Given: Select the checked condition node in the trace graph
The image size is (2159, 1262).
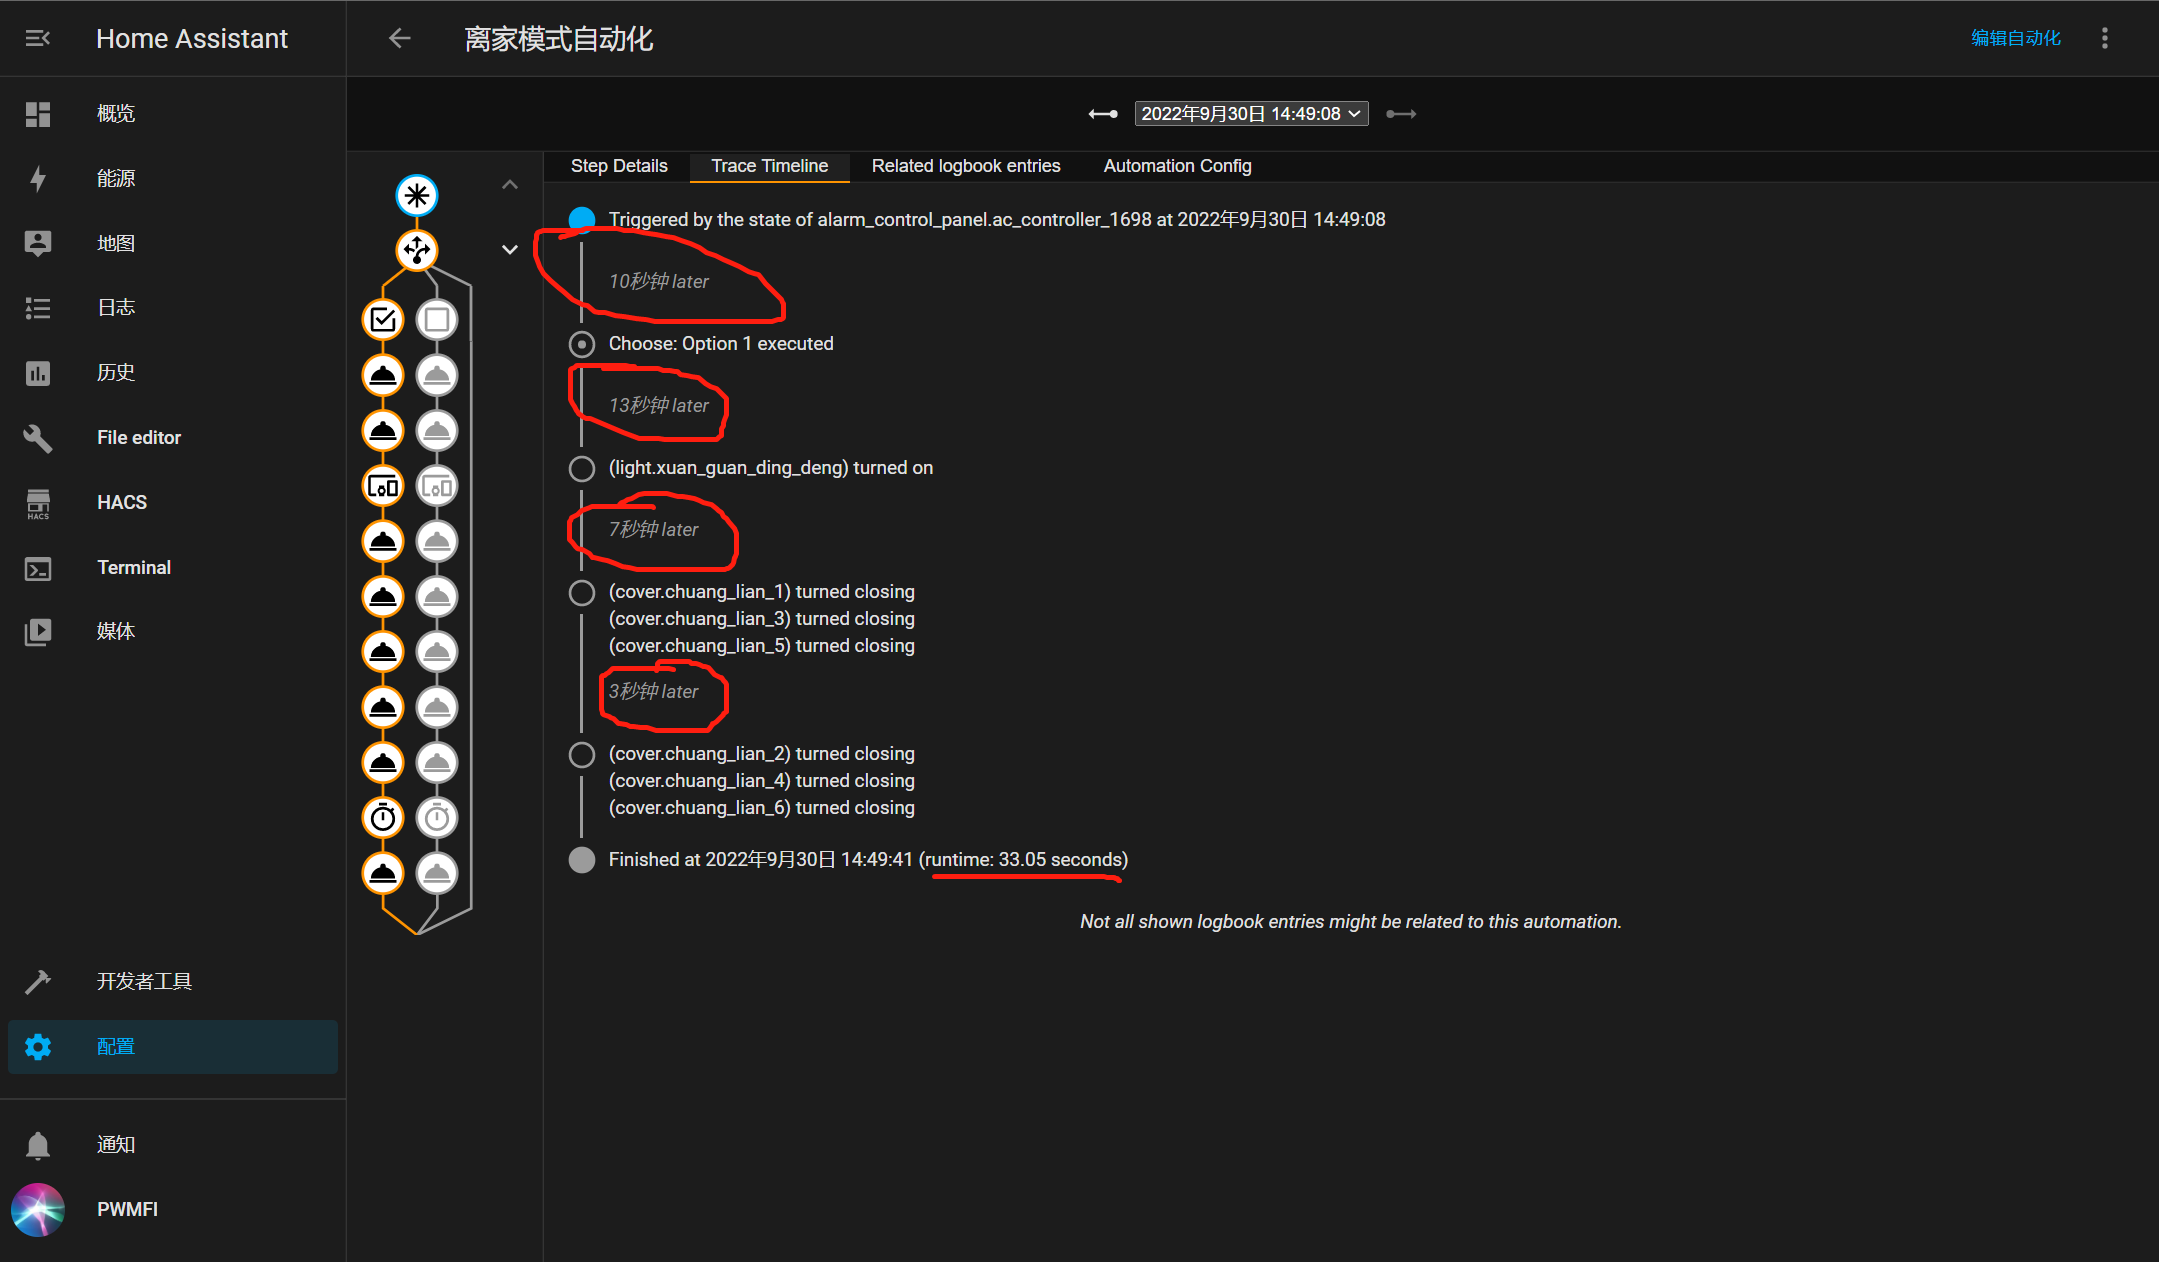Looking at the screenshot, I should 383,320.
